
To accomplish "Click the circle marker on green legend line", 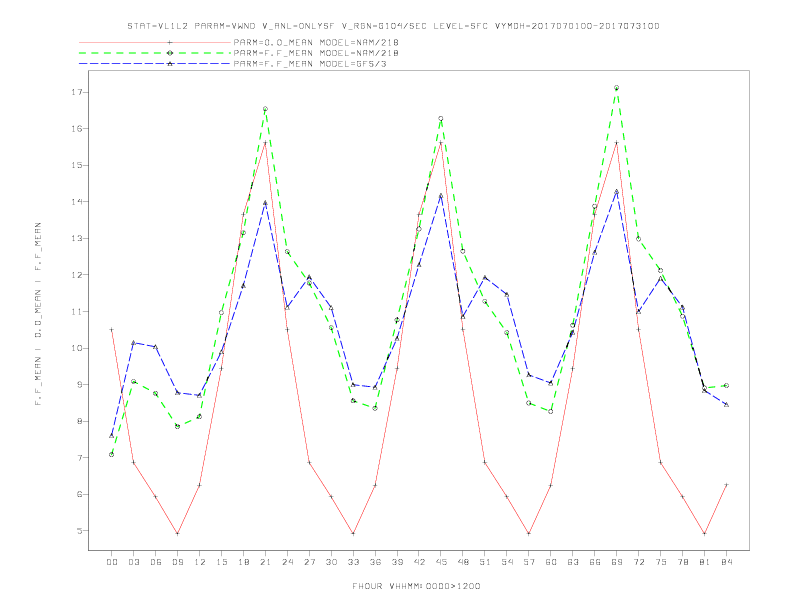I will click(x=170, y=53).
